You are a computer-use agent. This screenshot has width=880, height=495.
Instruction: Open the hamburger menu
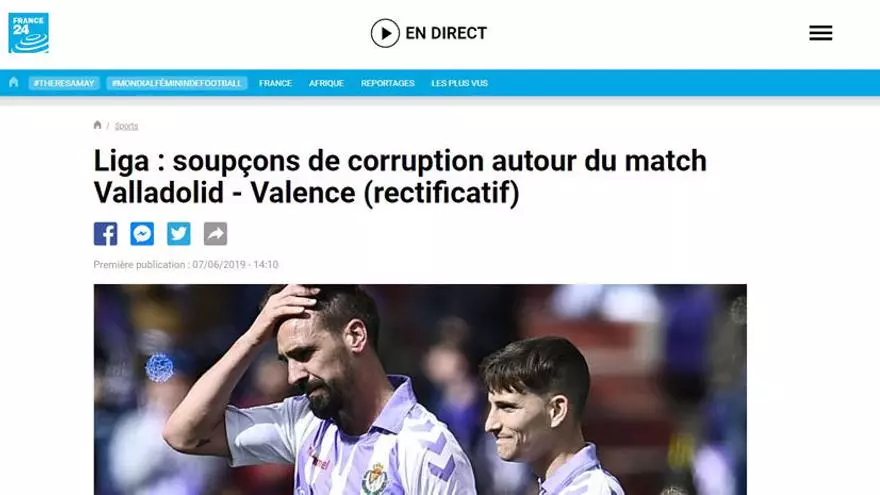tap(821, 33)
